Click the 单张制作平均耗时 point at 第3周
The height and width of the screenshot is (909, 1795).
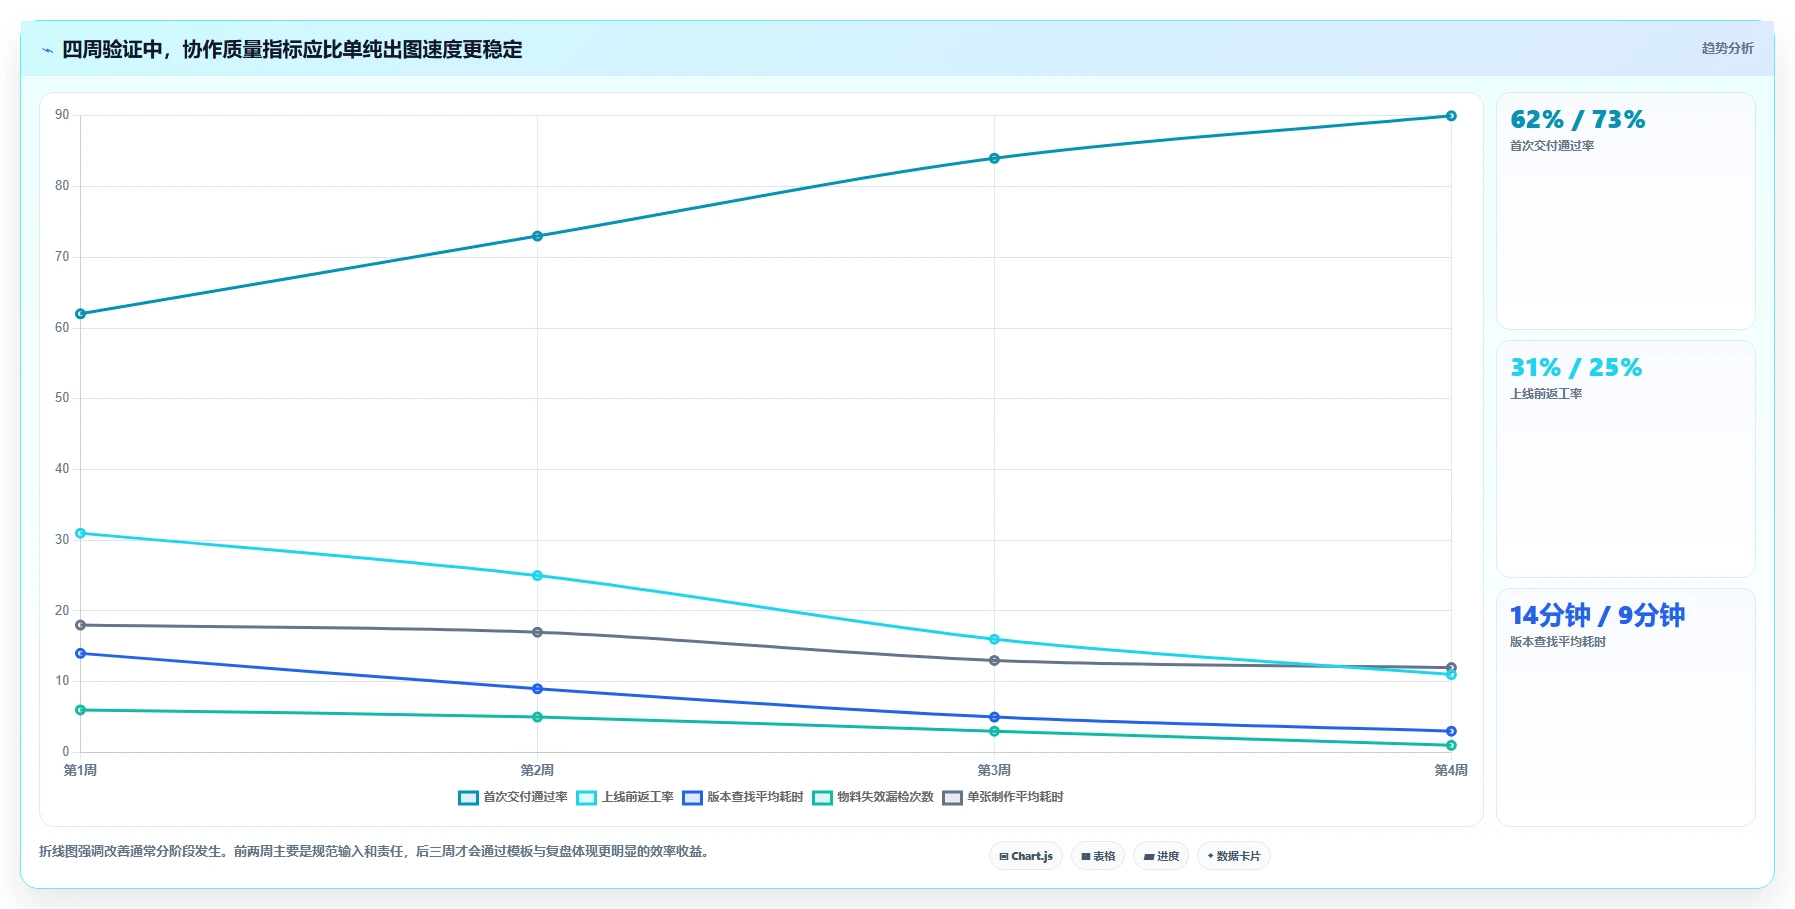point(994,660)
